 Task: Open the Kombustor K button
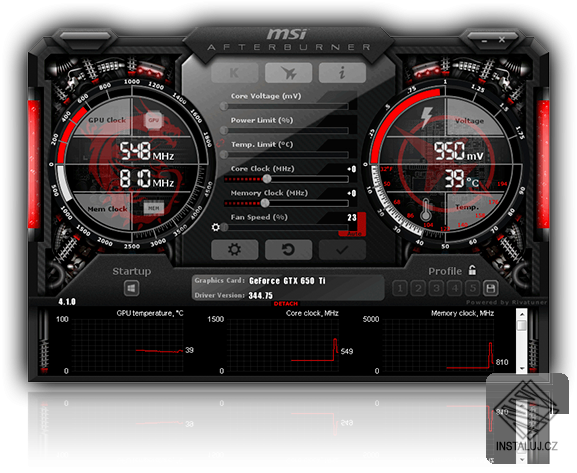(x=234, y=73)
